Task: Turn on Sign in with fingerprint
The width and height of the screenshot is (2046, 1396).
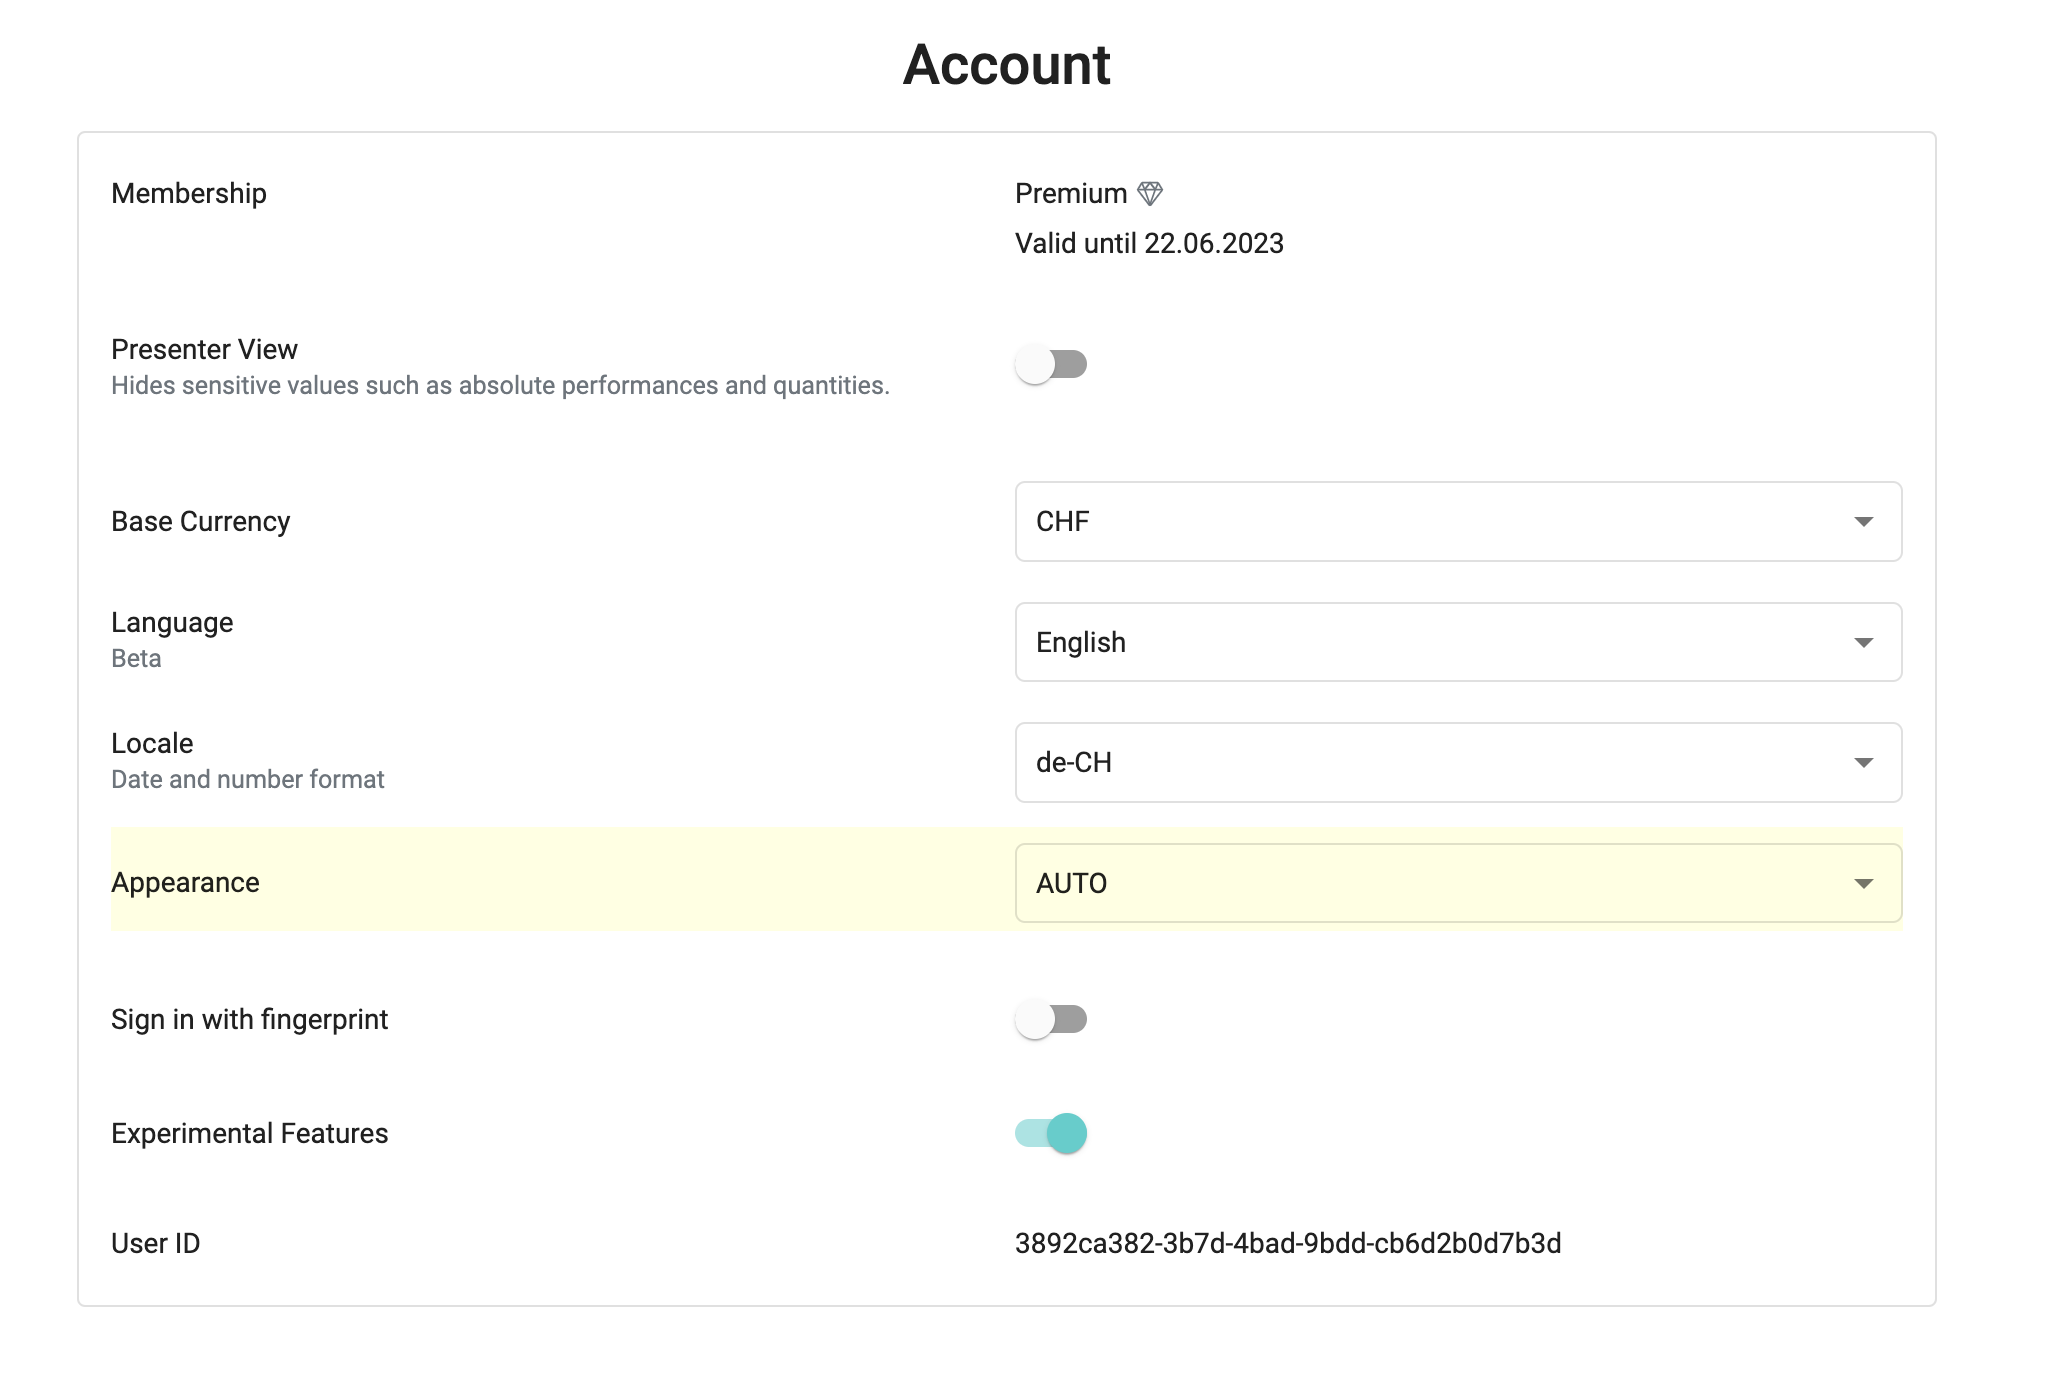Action: pyautogui.click(x=1050, y=1019)
